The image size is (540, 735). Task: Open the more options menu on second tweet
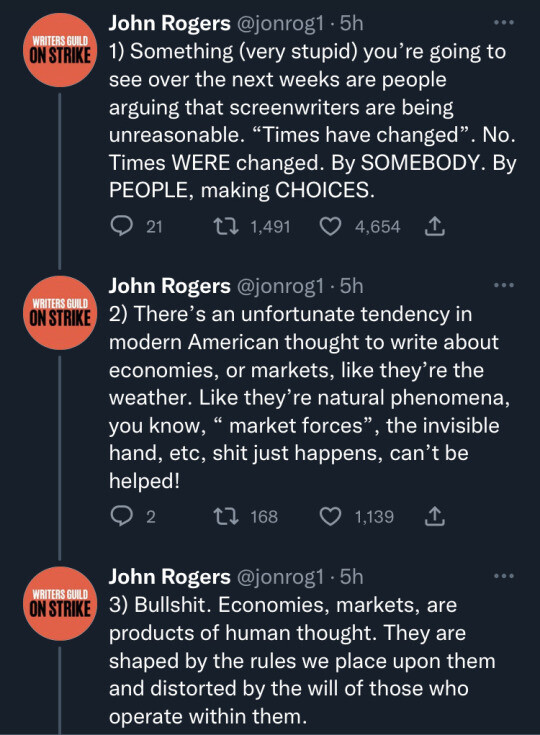coord(504,285)
